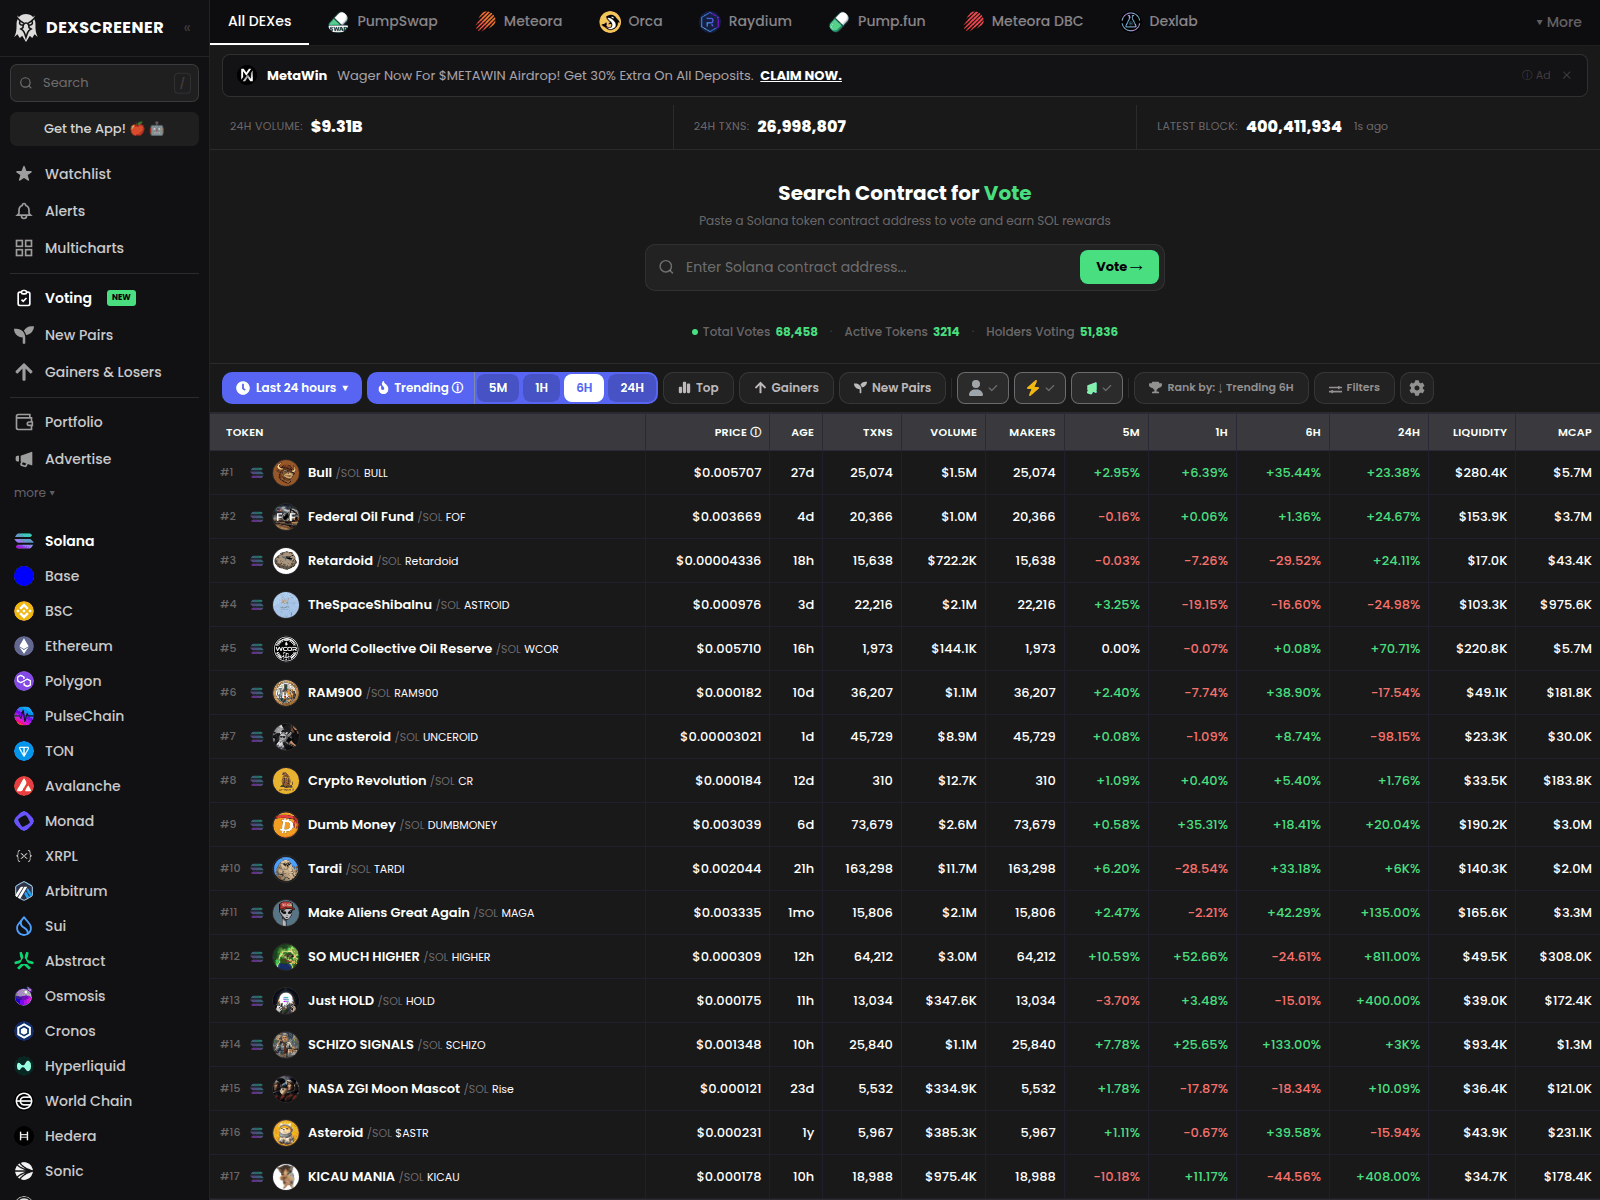Screen dimensions: 1600x1200
Task: Toggle the green megaphone ads filter
Action: coord(1096,388)
